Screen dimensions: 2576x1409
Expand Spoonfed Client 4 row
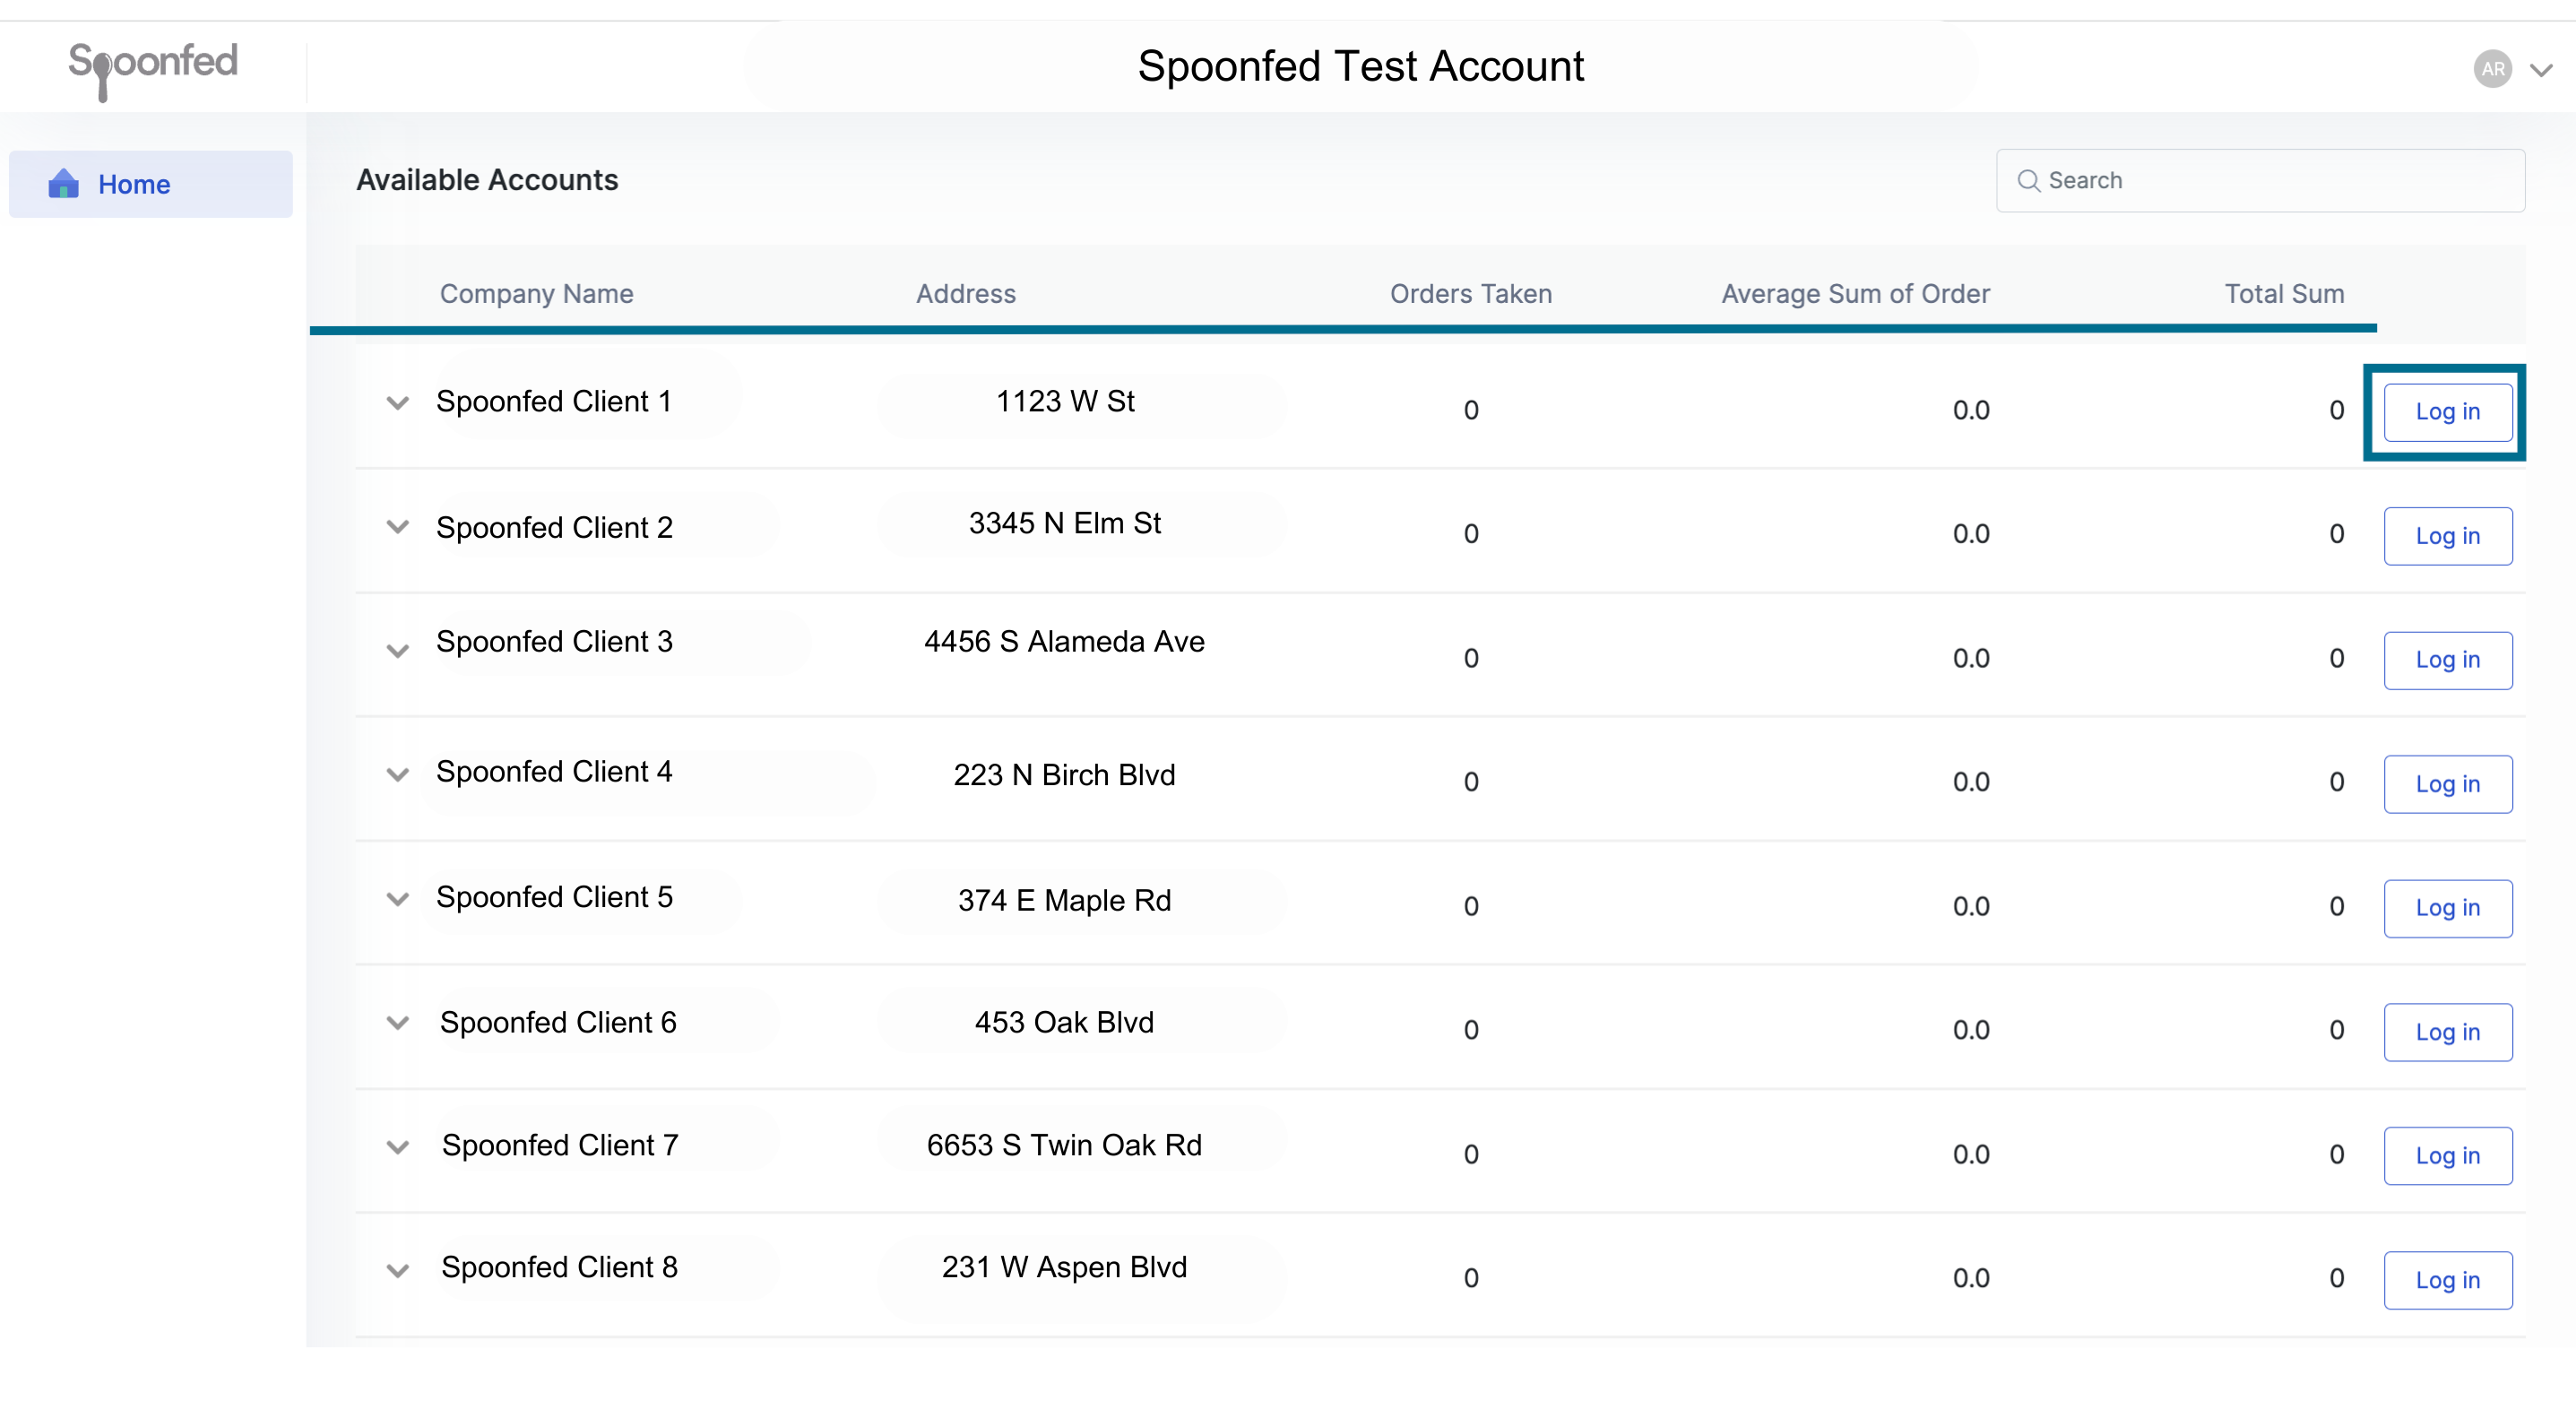[398, 775]
